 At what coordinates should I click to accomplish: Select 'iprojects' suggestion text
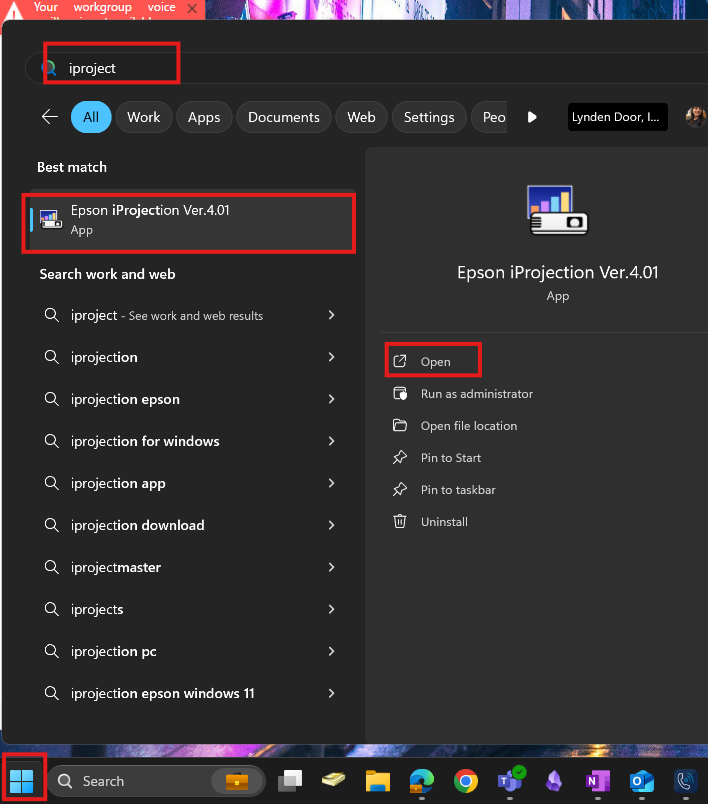coord(97,610)
